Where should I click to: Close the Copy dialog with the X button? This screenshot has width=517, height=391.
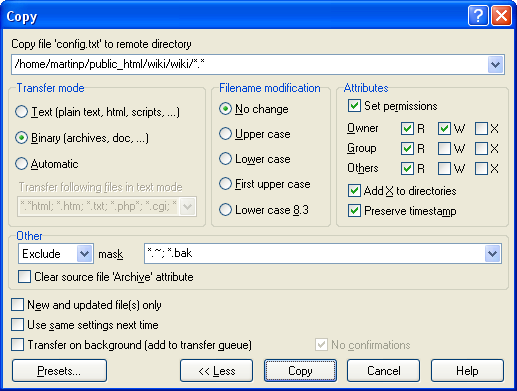coord(501,16)
